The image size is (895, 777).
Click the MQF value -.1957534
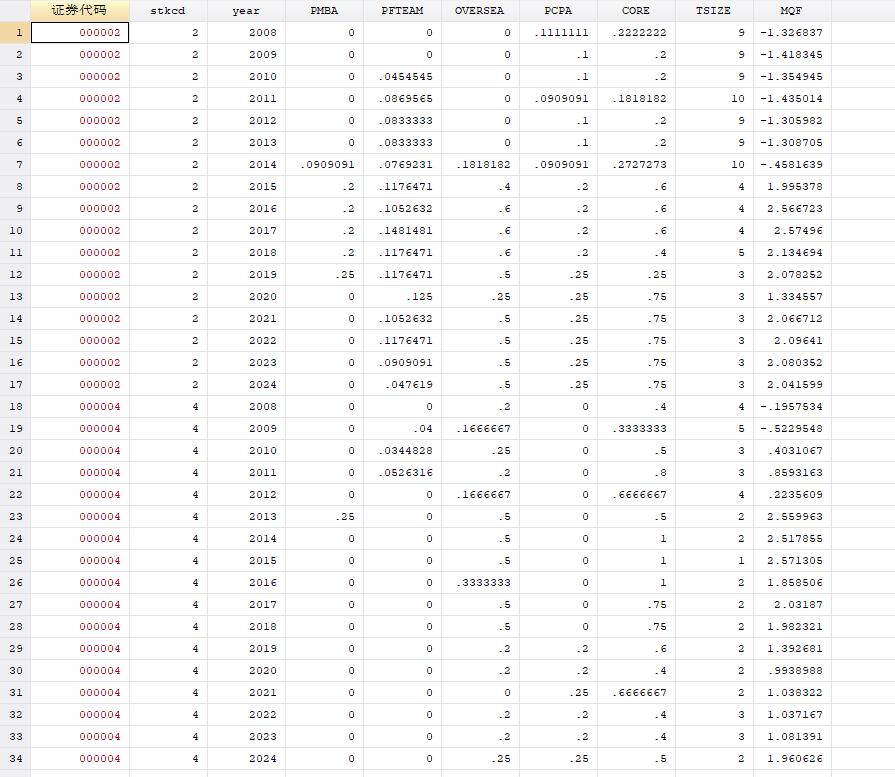pyautogui.click(x=791, y=406)
